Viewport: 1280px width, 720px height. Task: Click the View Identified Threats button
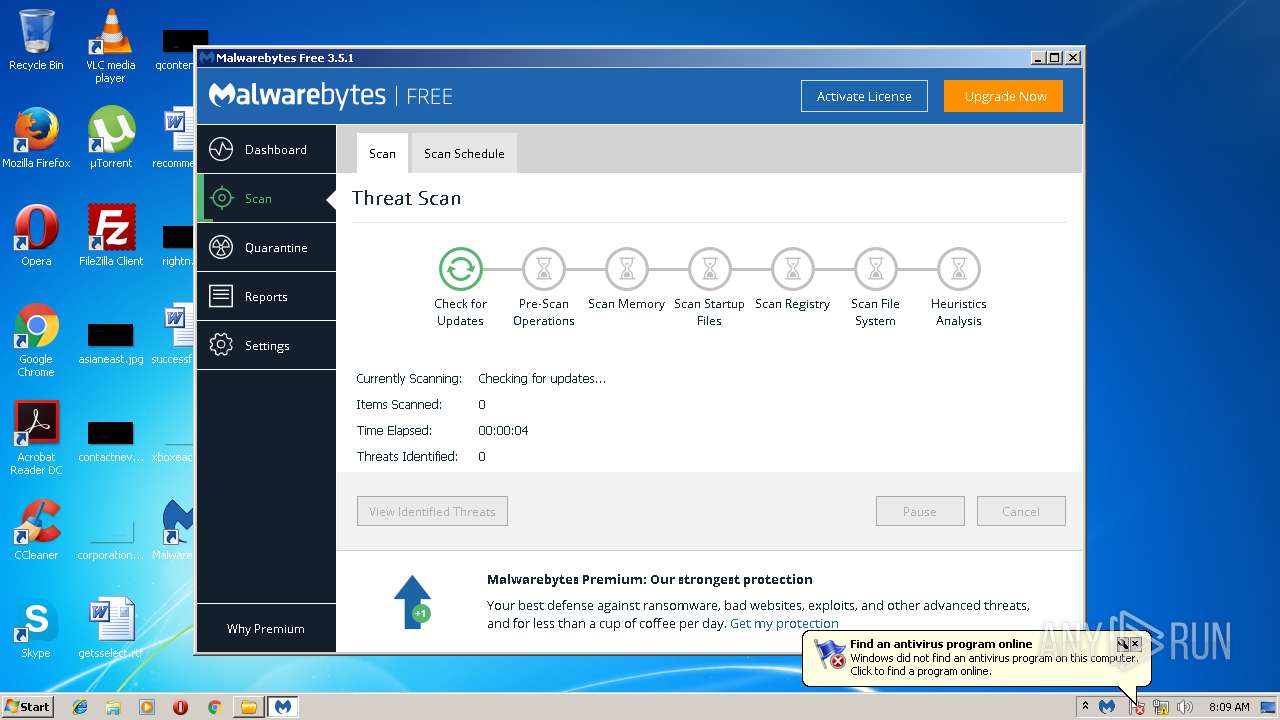432,511
